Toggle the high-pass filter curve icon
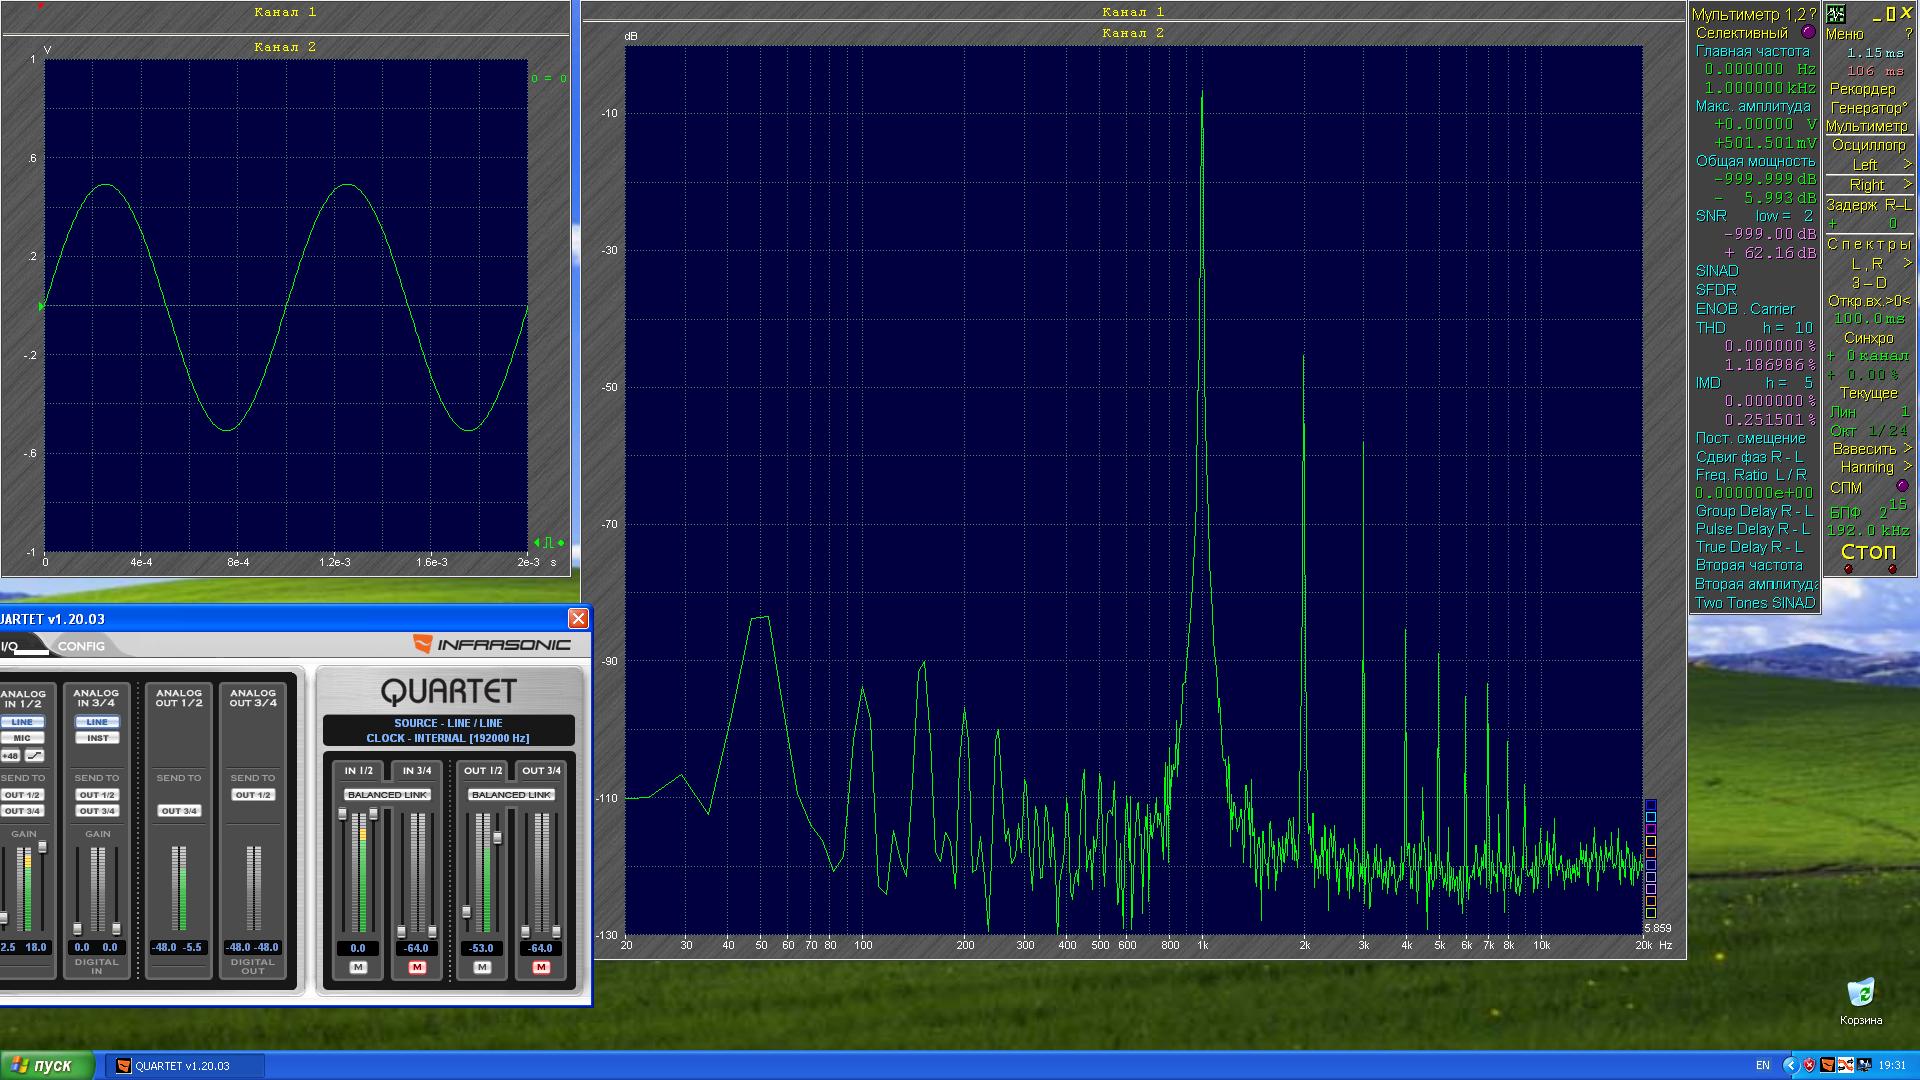The height and width of the screenshot is (1080, 1920). pos(35,756)
